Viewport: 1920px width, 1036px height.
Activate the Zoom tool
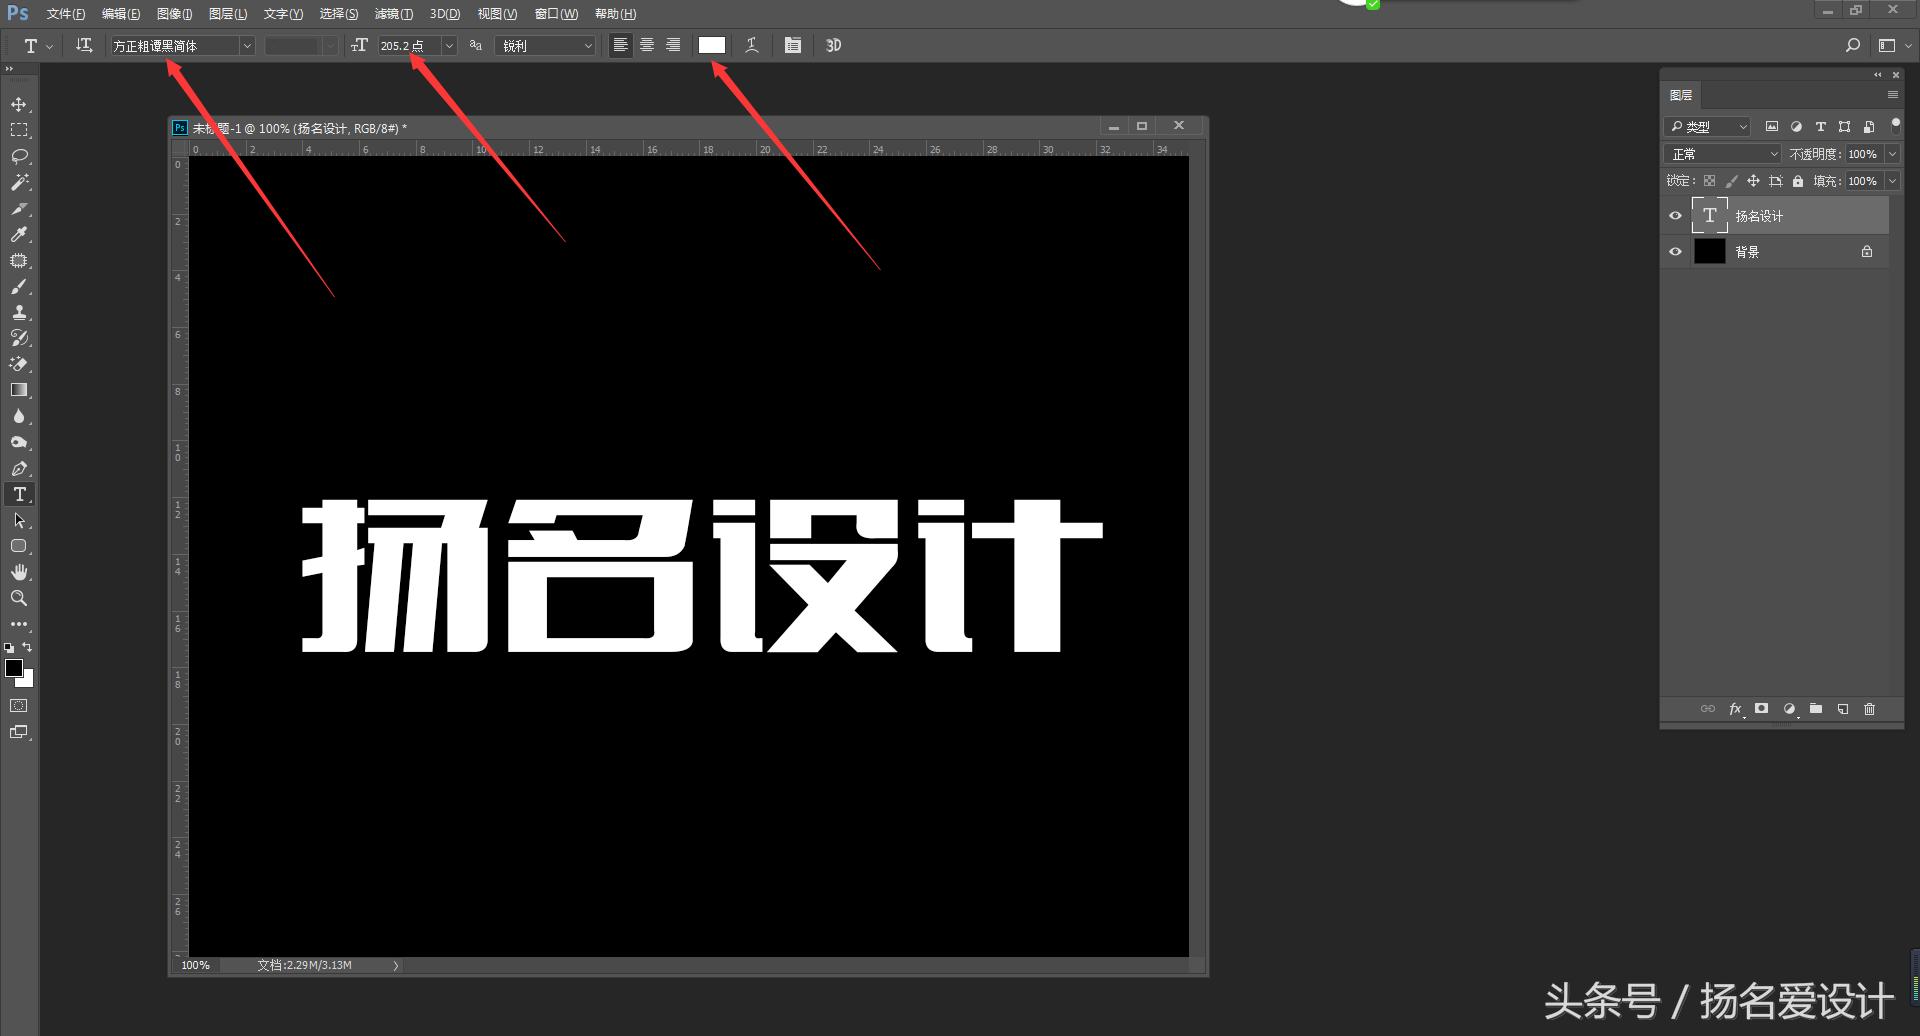[20, 598]
